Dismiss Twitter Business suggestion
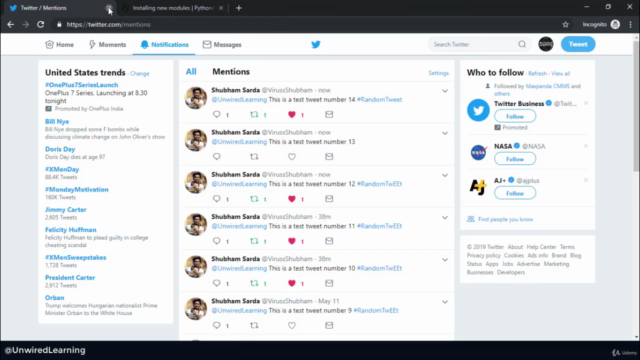 [x=586, y=103]
